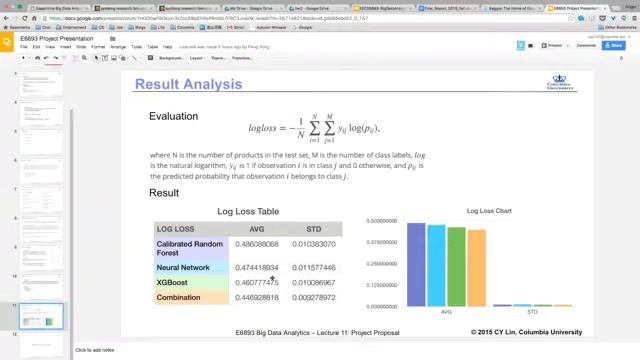This screenshot has width=640, height=360.
Task: Open the Layout dropdown in the toolbar
Action: (197, 58)
